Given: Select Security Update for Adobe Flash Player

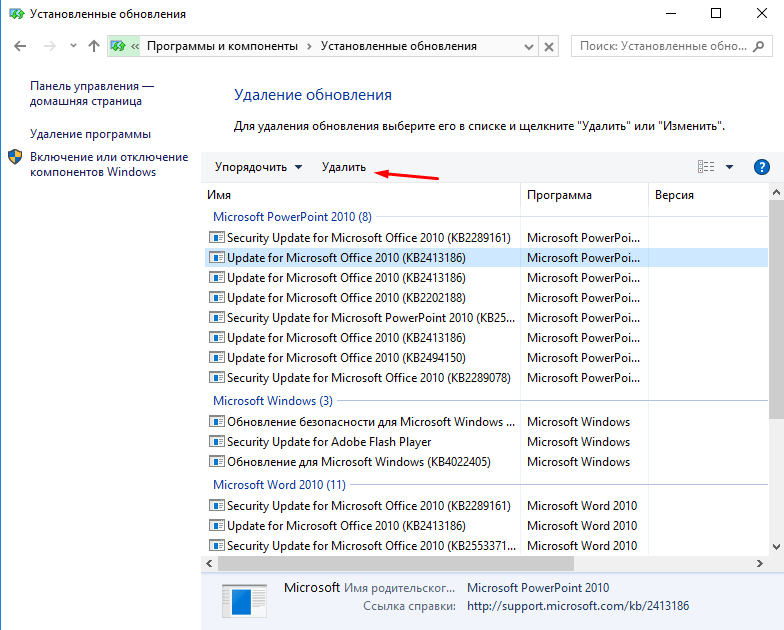Looking at the screenshot, I should (486, 442).
